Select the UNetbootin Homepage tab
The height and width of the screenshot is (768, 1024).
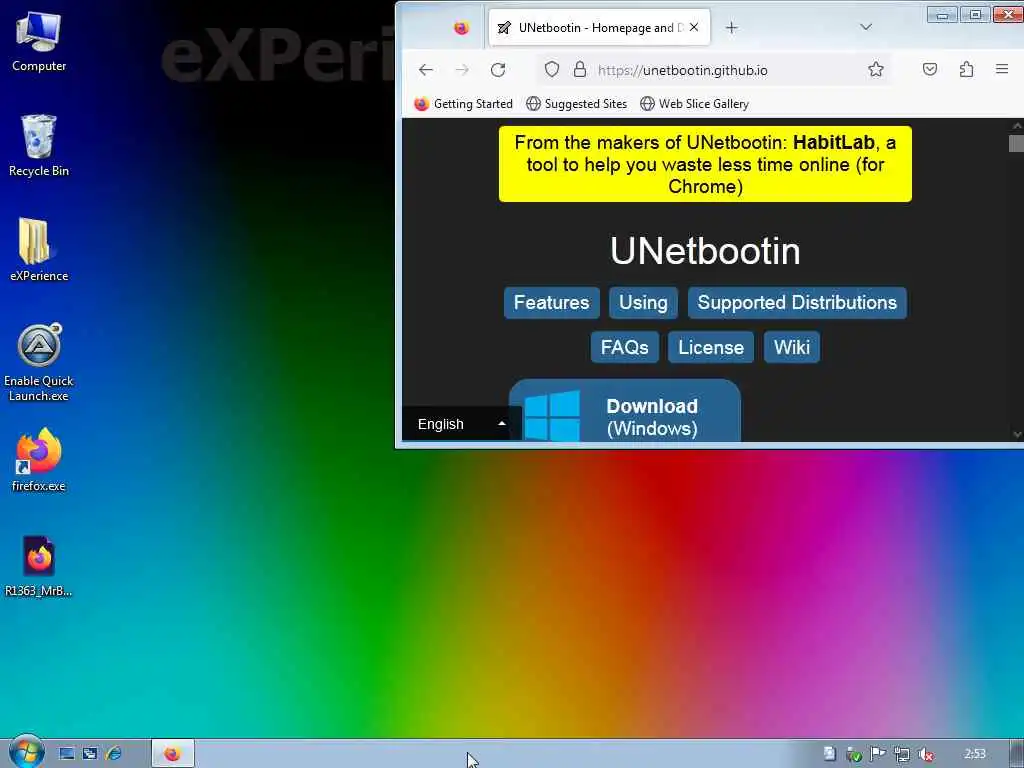(x=599, y=27)
